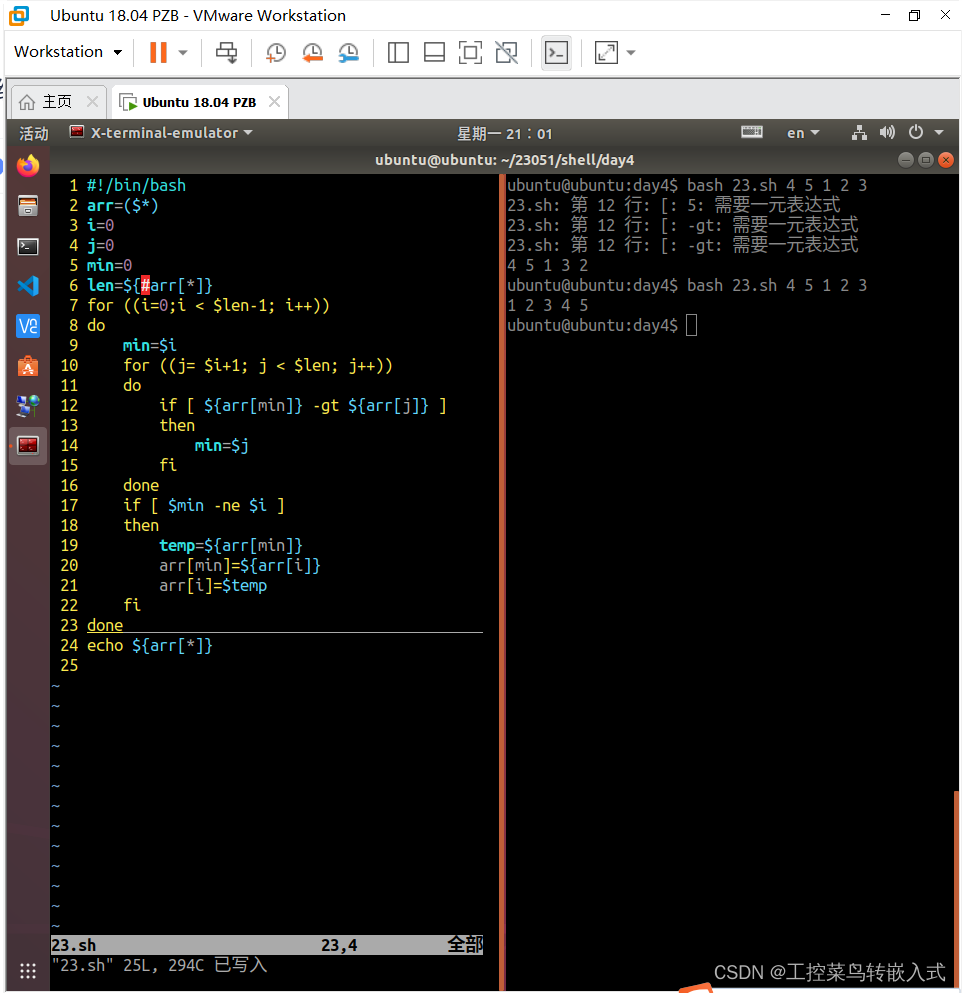Expand the stretch guest display options
Image resolution: width=962 pixels, height=993 pixels.
[x=630, y=52]
